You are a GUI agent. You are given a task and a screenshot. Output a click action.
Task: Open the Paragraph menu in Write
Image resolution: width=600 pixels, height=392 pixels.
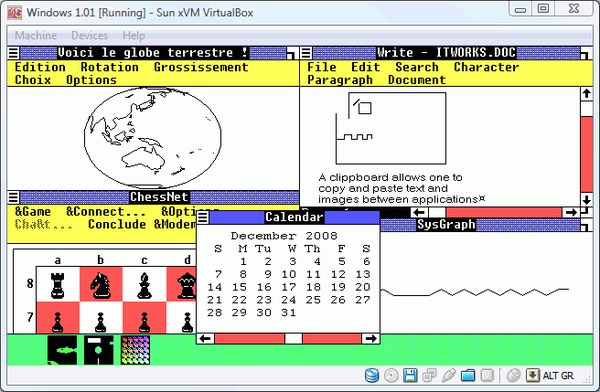[340, 80]
